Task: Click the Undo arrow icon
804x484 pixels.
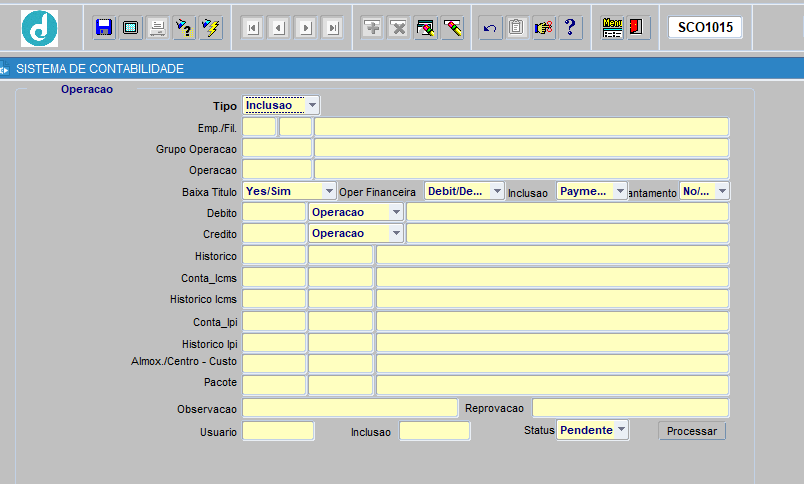Action: [x=490, y=28]
